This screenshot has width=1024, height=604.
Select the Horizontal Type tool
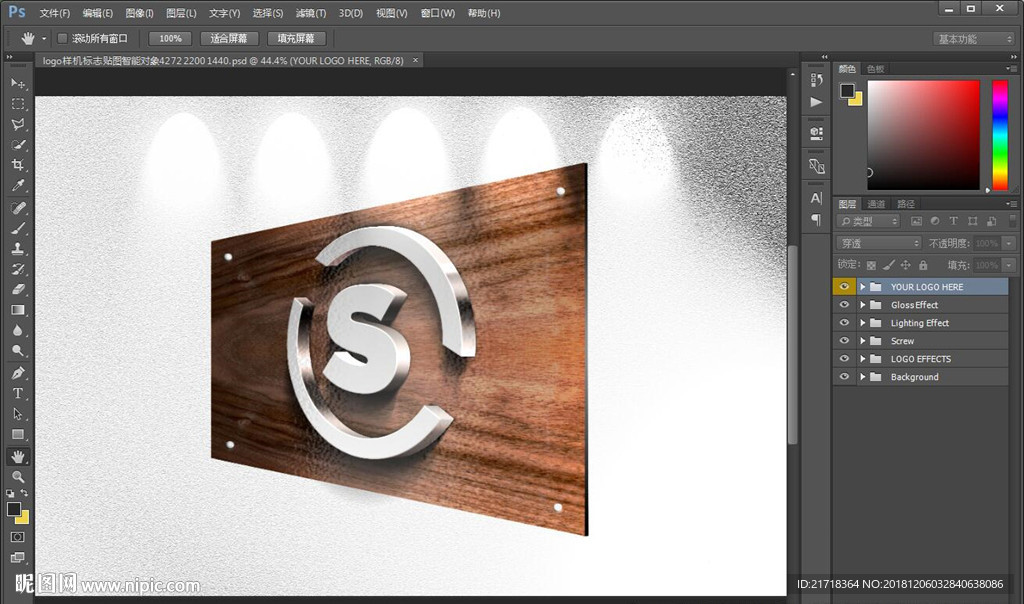[x=18, y=394]
